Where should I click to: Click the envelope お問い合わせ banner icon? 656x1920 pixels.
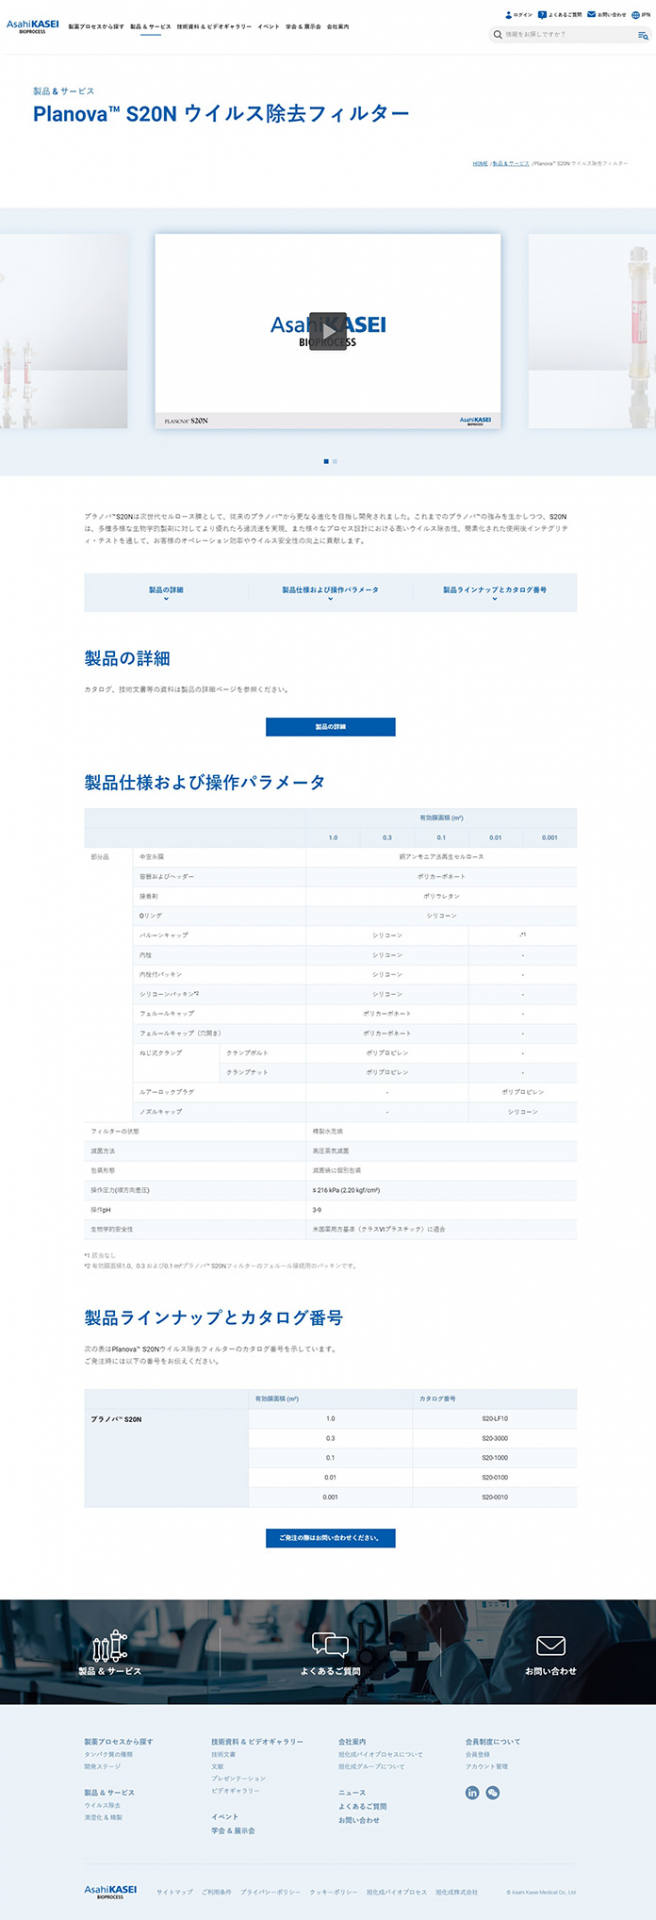tap(551, 1646)
